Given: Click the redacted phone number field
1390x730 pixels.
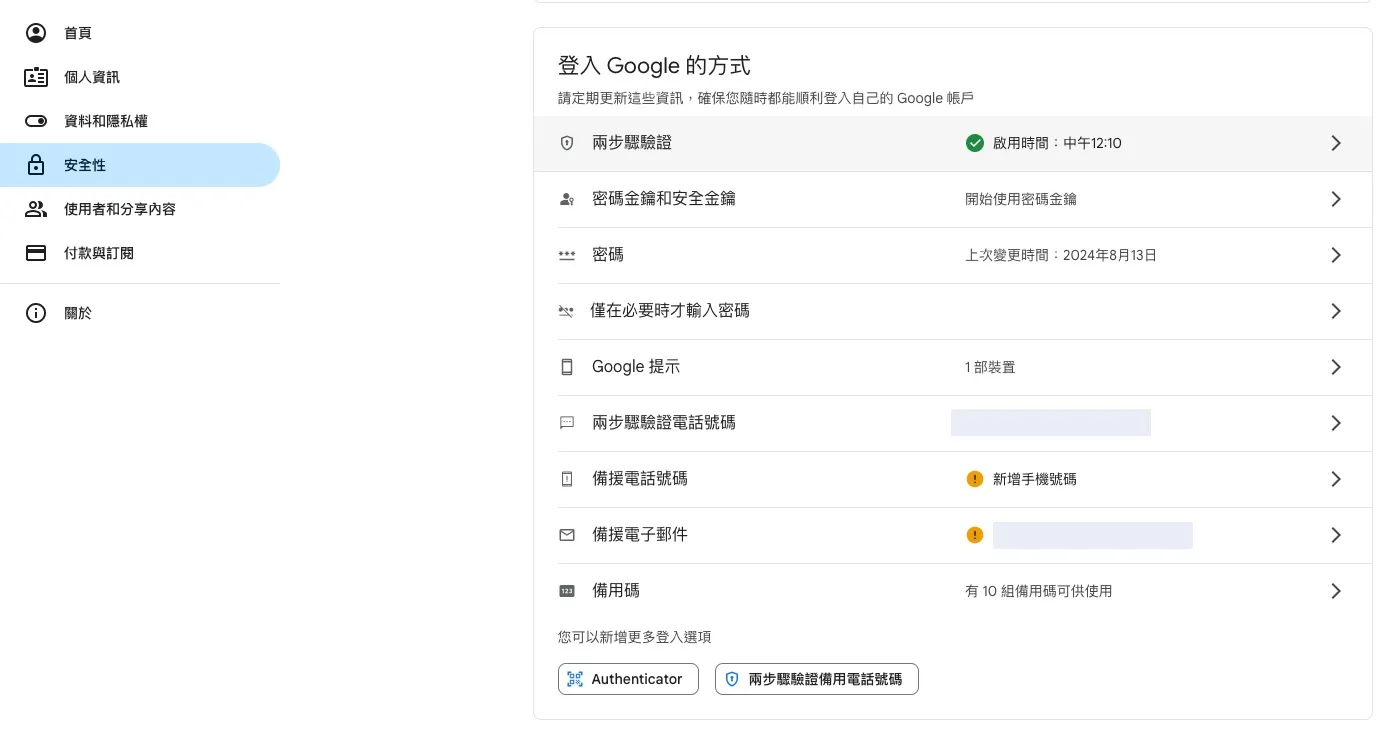Looking at the screenshot, I should (x=1051, y=422).
